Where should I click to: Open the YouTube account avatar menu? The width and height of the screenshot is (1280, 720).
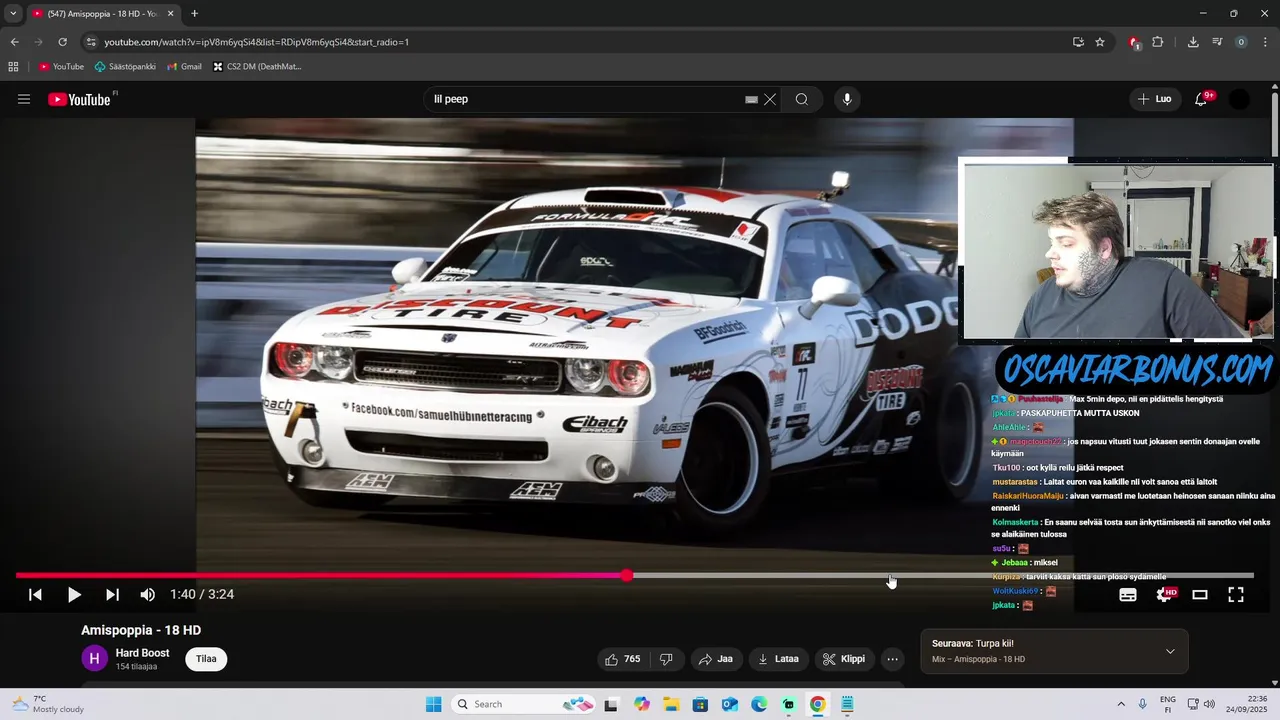[x=1239, y=99]
